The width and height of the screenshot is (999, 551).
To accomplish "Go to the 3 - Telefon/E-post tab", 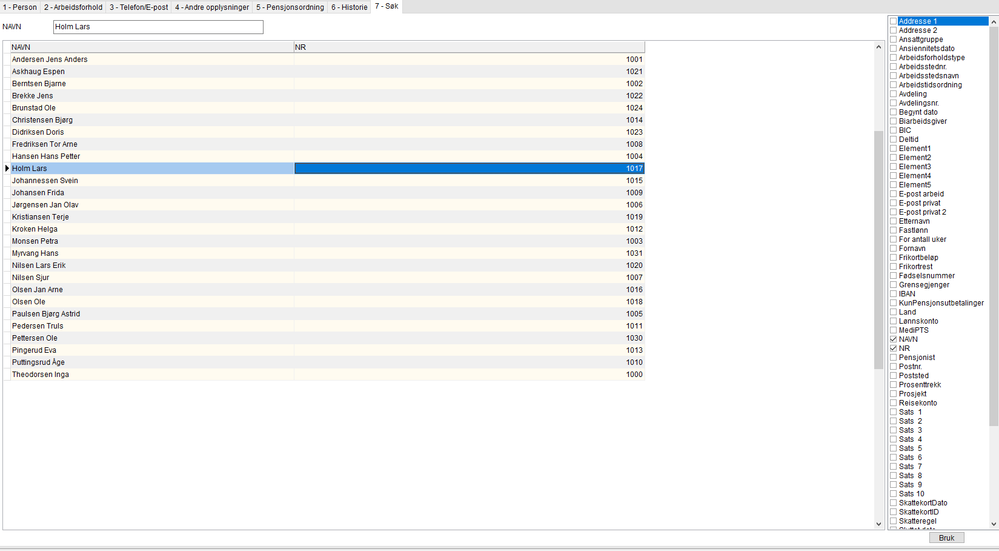I will click(139, 7).
